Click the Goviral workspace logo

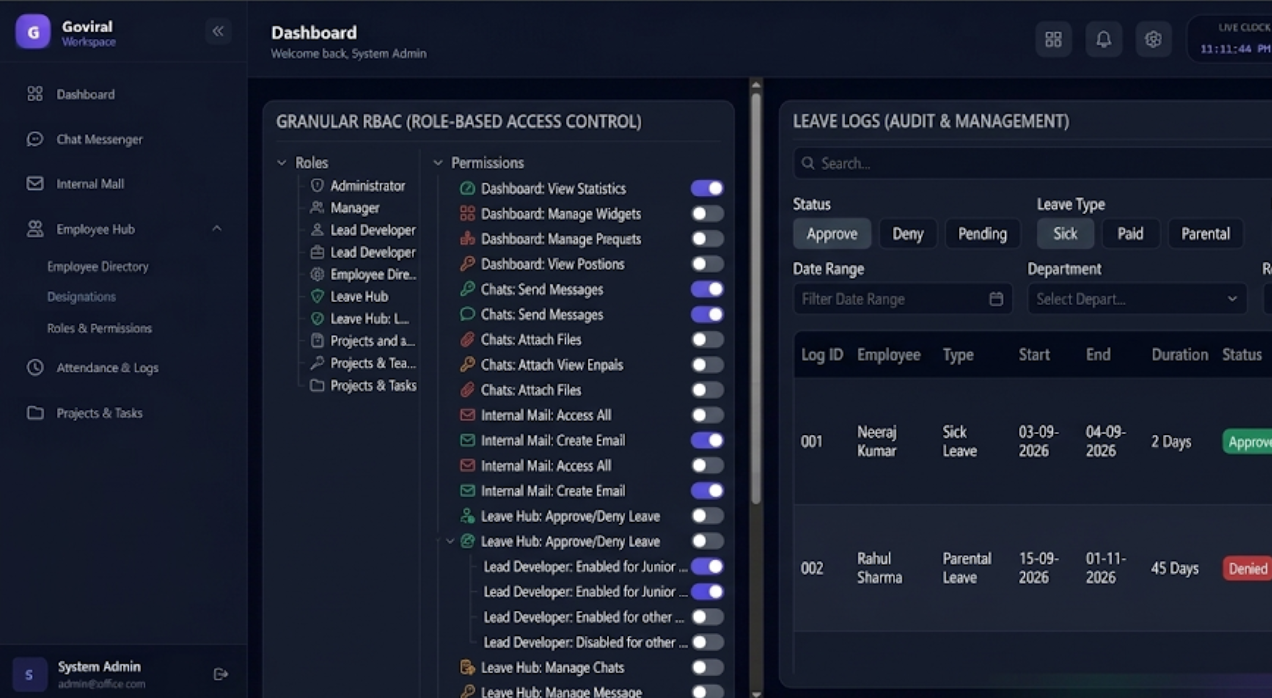[x=33, y=32]
